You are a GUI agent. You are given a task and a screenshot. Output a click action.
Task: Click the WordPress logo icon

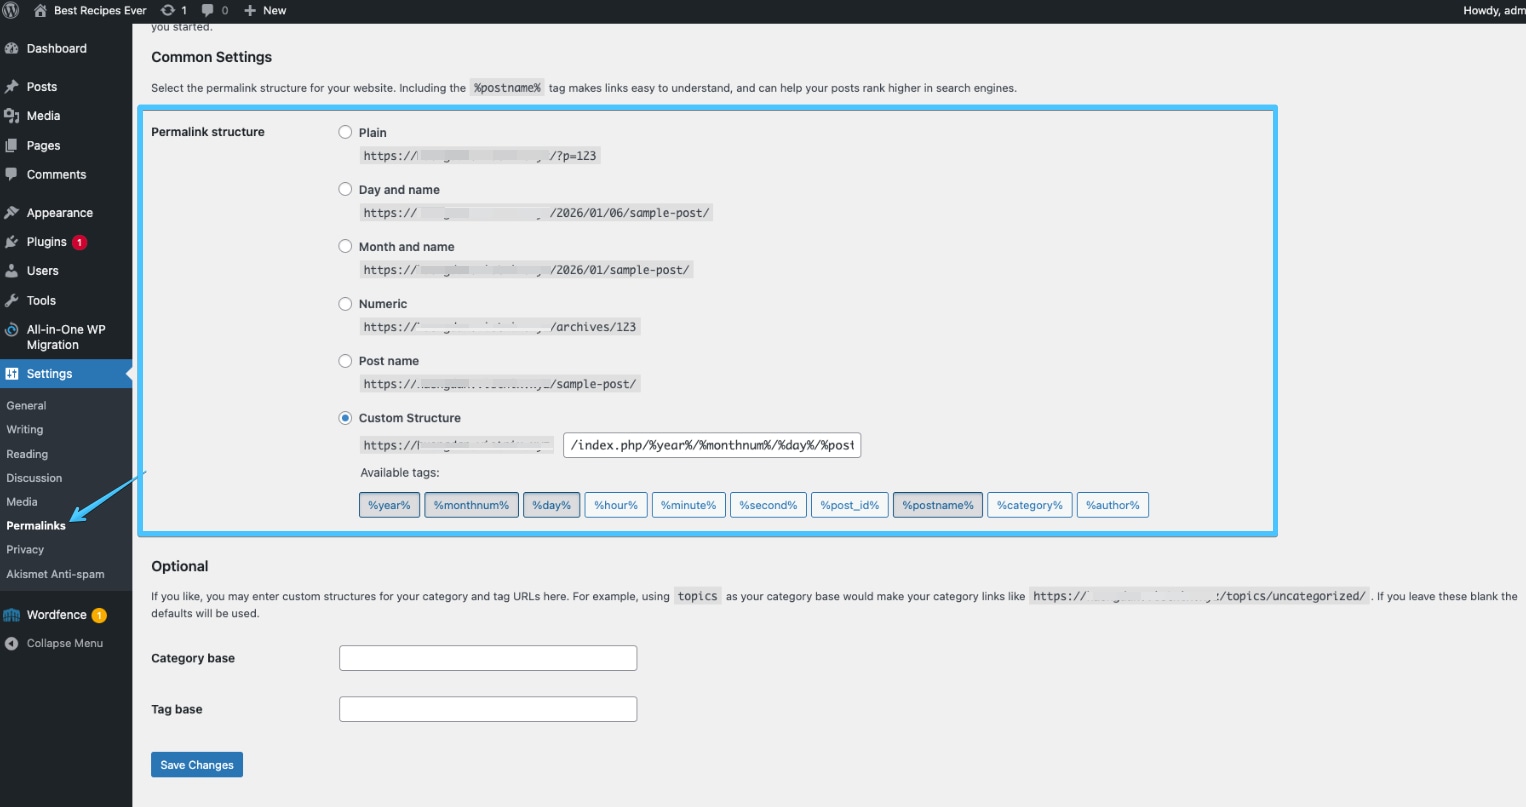pyautogui.click(x=11, y=10)
